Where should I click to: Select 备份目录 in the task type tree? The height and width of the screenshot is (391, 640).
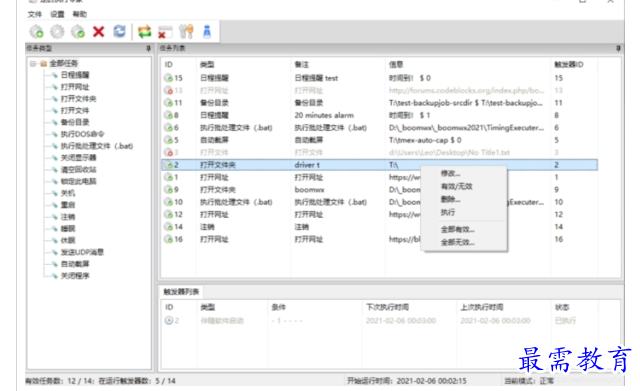click(75, 122)
